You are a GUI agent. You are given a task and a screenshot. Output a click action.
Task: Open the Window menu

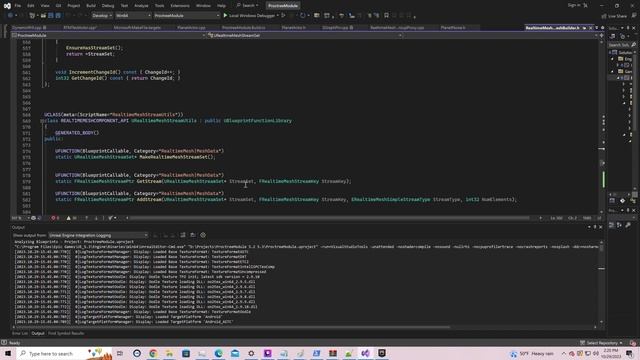[x=203, y=6]
